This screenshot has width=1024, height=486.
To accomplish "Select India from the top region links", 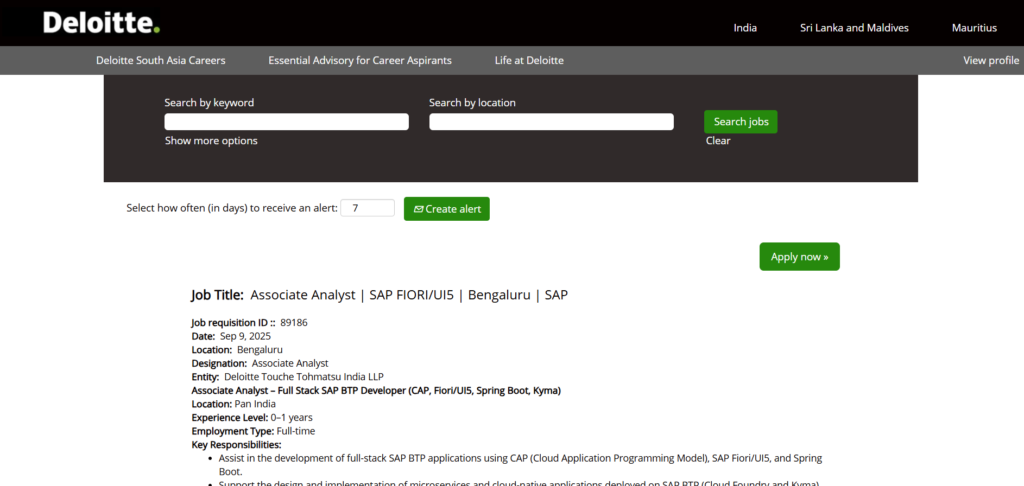I will [745, 28].
